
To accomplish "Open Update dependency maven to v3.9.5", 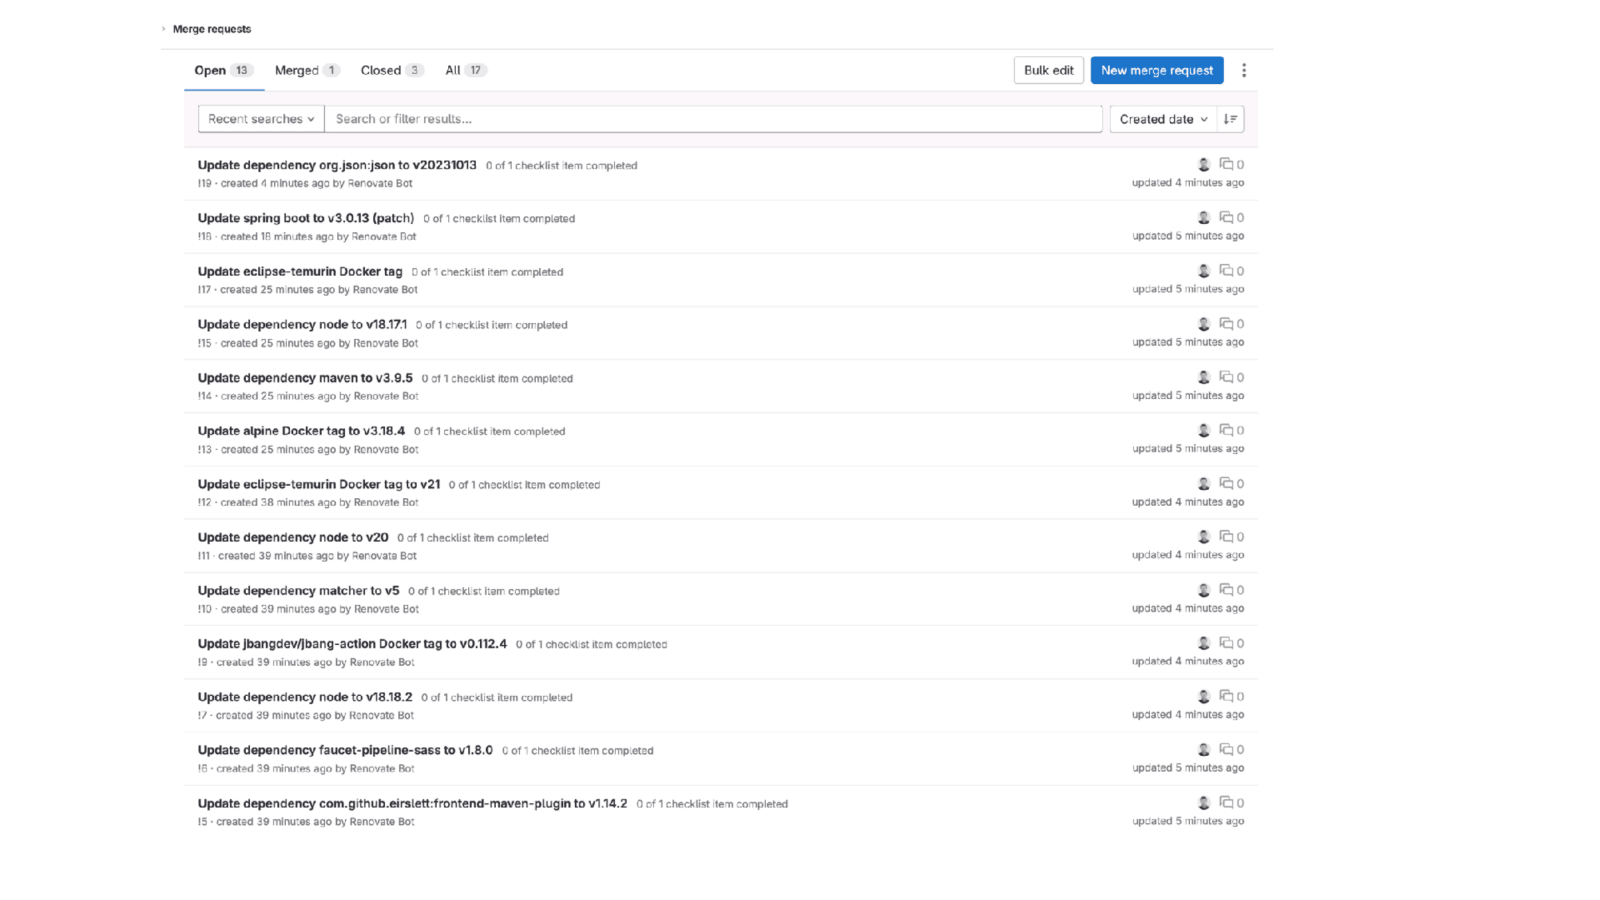I will pos(305,378).
